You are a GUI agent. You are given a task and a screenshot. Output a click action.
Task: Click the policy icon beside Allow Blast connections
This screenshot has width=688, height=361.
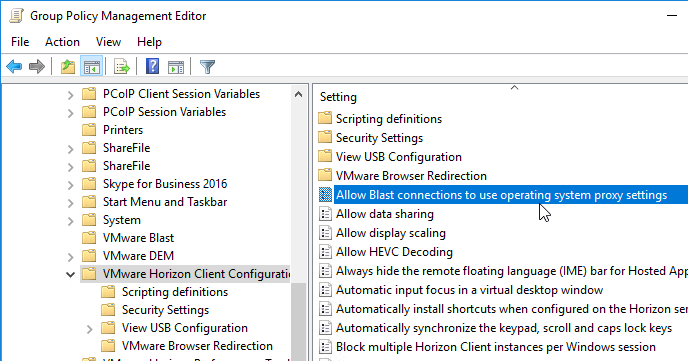coord(325,195)
